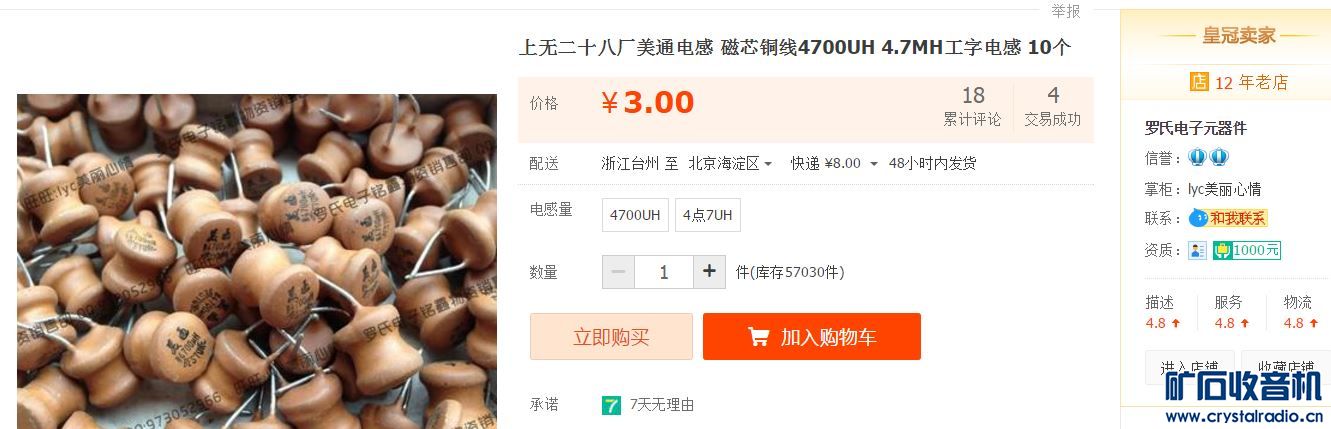Decrease quantity with the minus button

pos(618,271)
